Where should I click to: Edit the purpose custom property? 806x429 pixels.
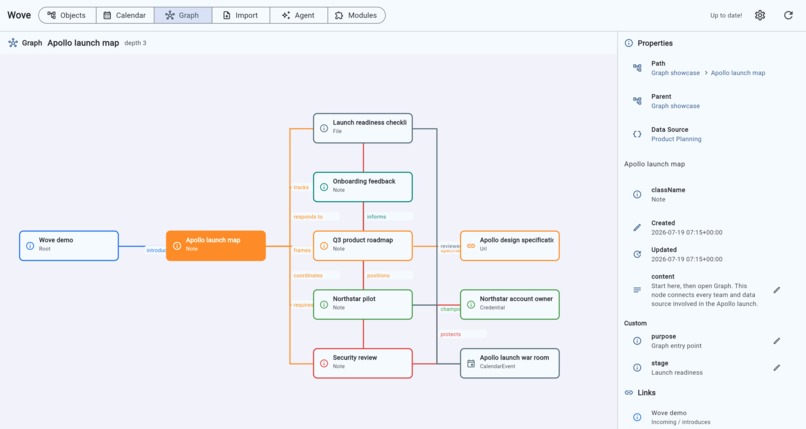pos(777,341)
